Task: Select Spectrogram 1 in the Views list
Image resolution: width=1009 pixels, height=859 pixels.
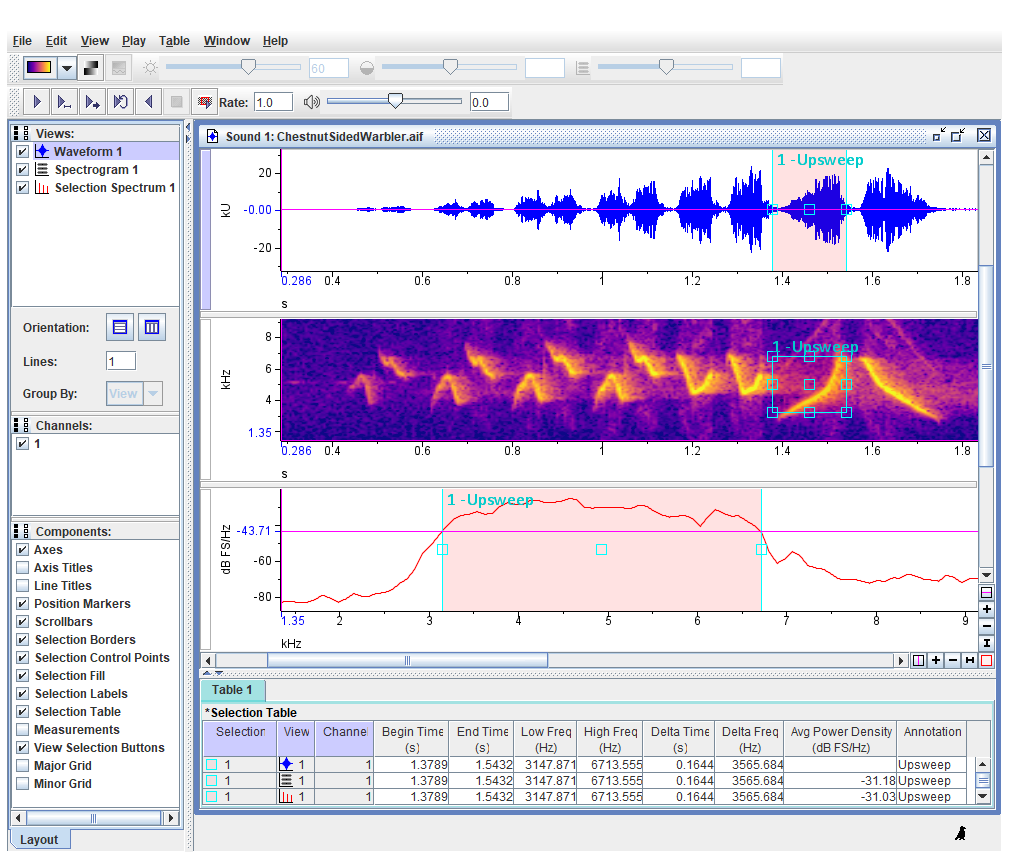Action: point(96,169)
